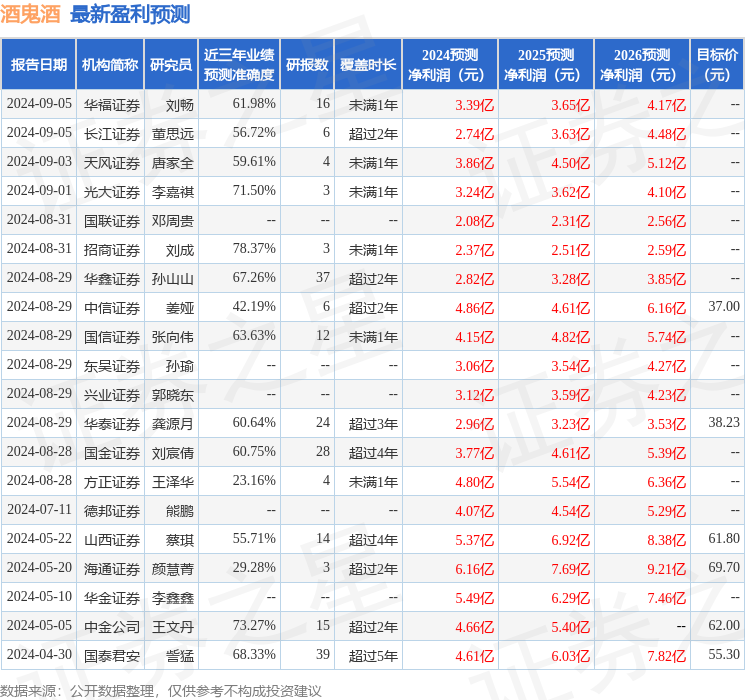Click analyst name 张向伟

(173, 337)
